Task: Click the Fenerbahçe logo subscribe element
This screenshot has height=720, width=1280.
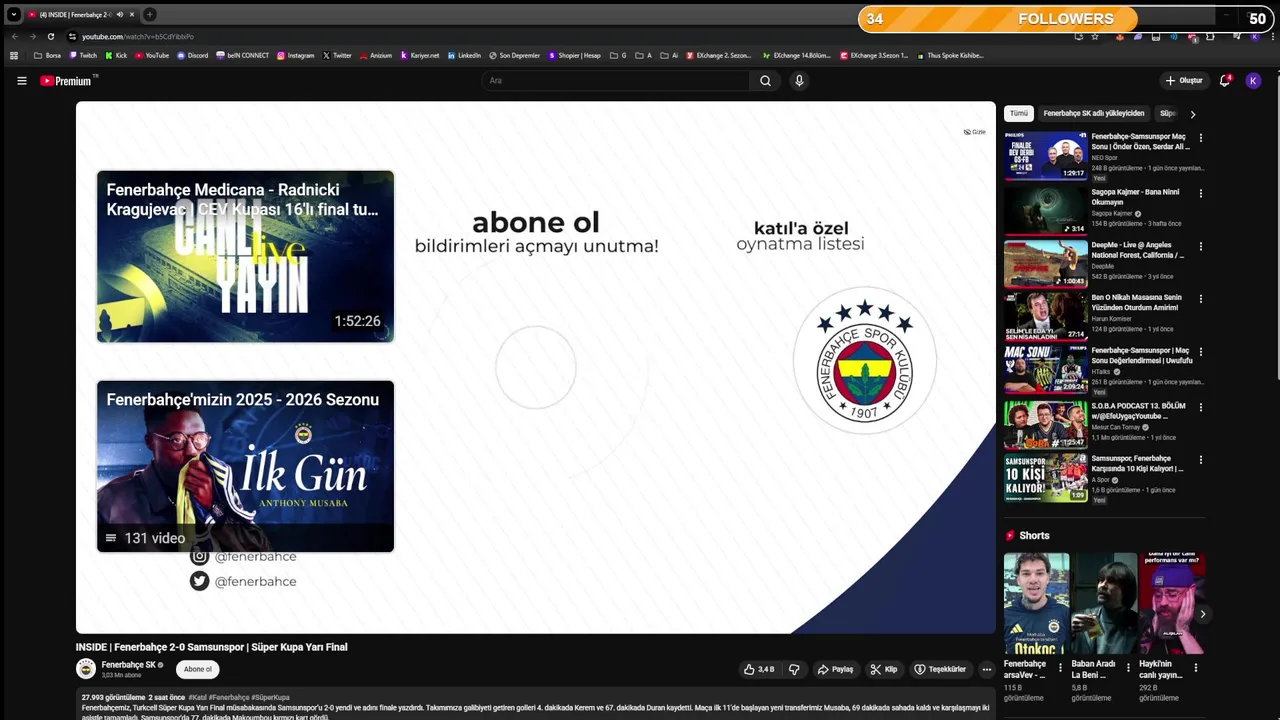Action: tap(865, 361)
